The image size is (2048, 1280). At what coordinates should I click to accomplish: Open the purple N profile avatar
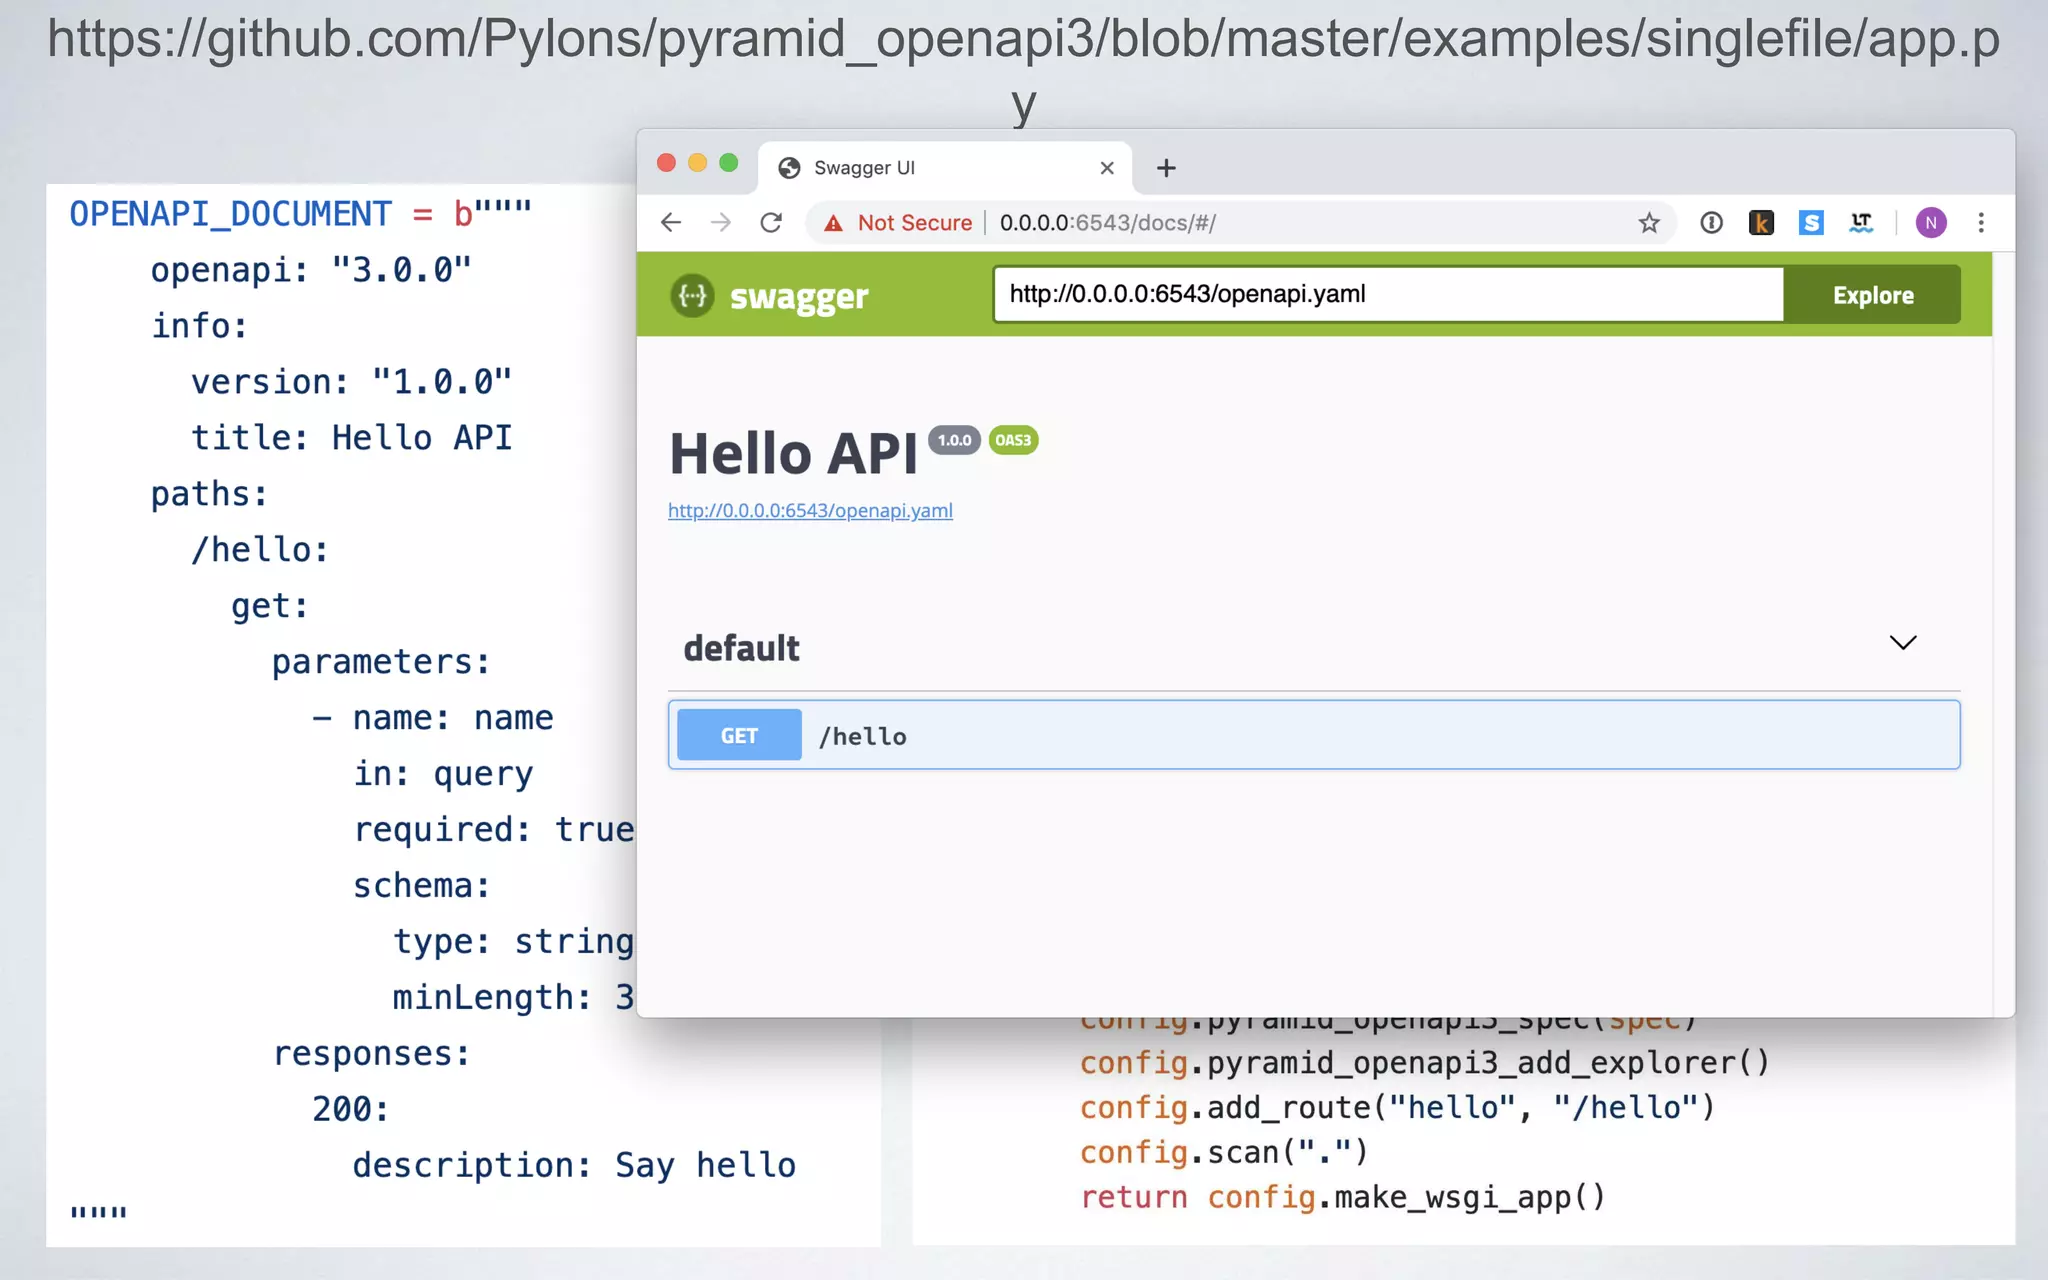(1931, 222)
